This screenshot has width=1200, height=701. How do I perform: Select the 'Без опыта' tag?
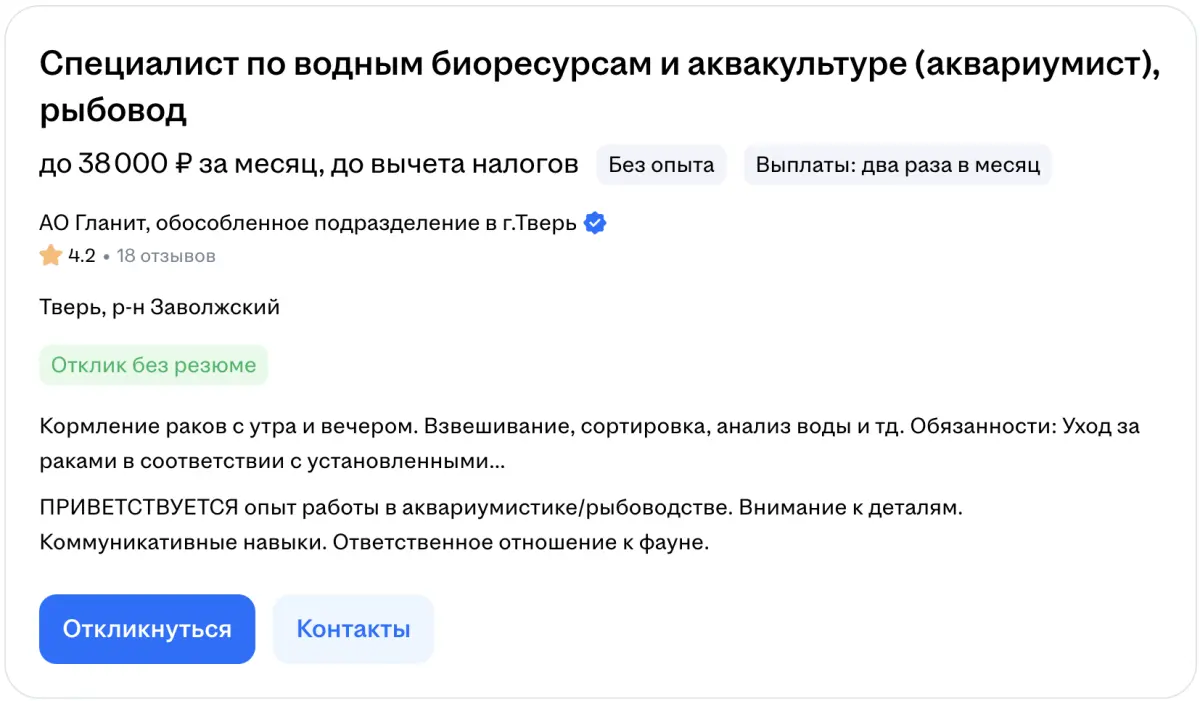pos(661,165)
